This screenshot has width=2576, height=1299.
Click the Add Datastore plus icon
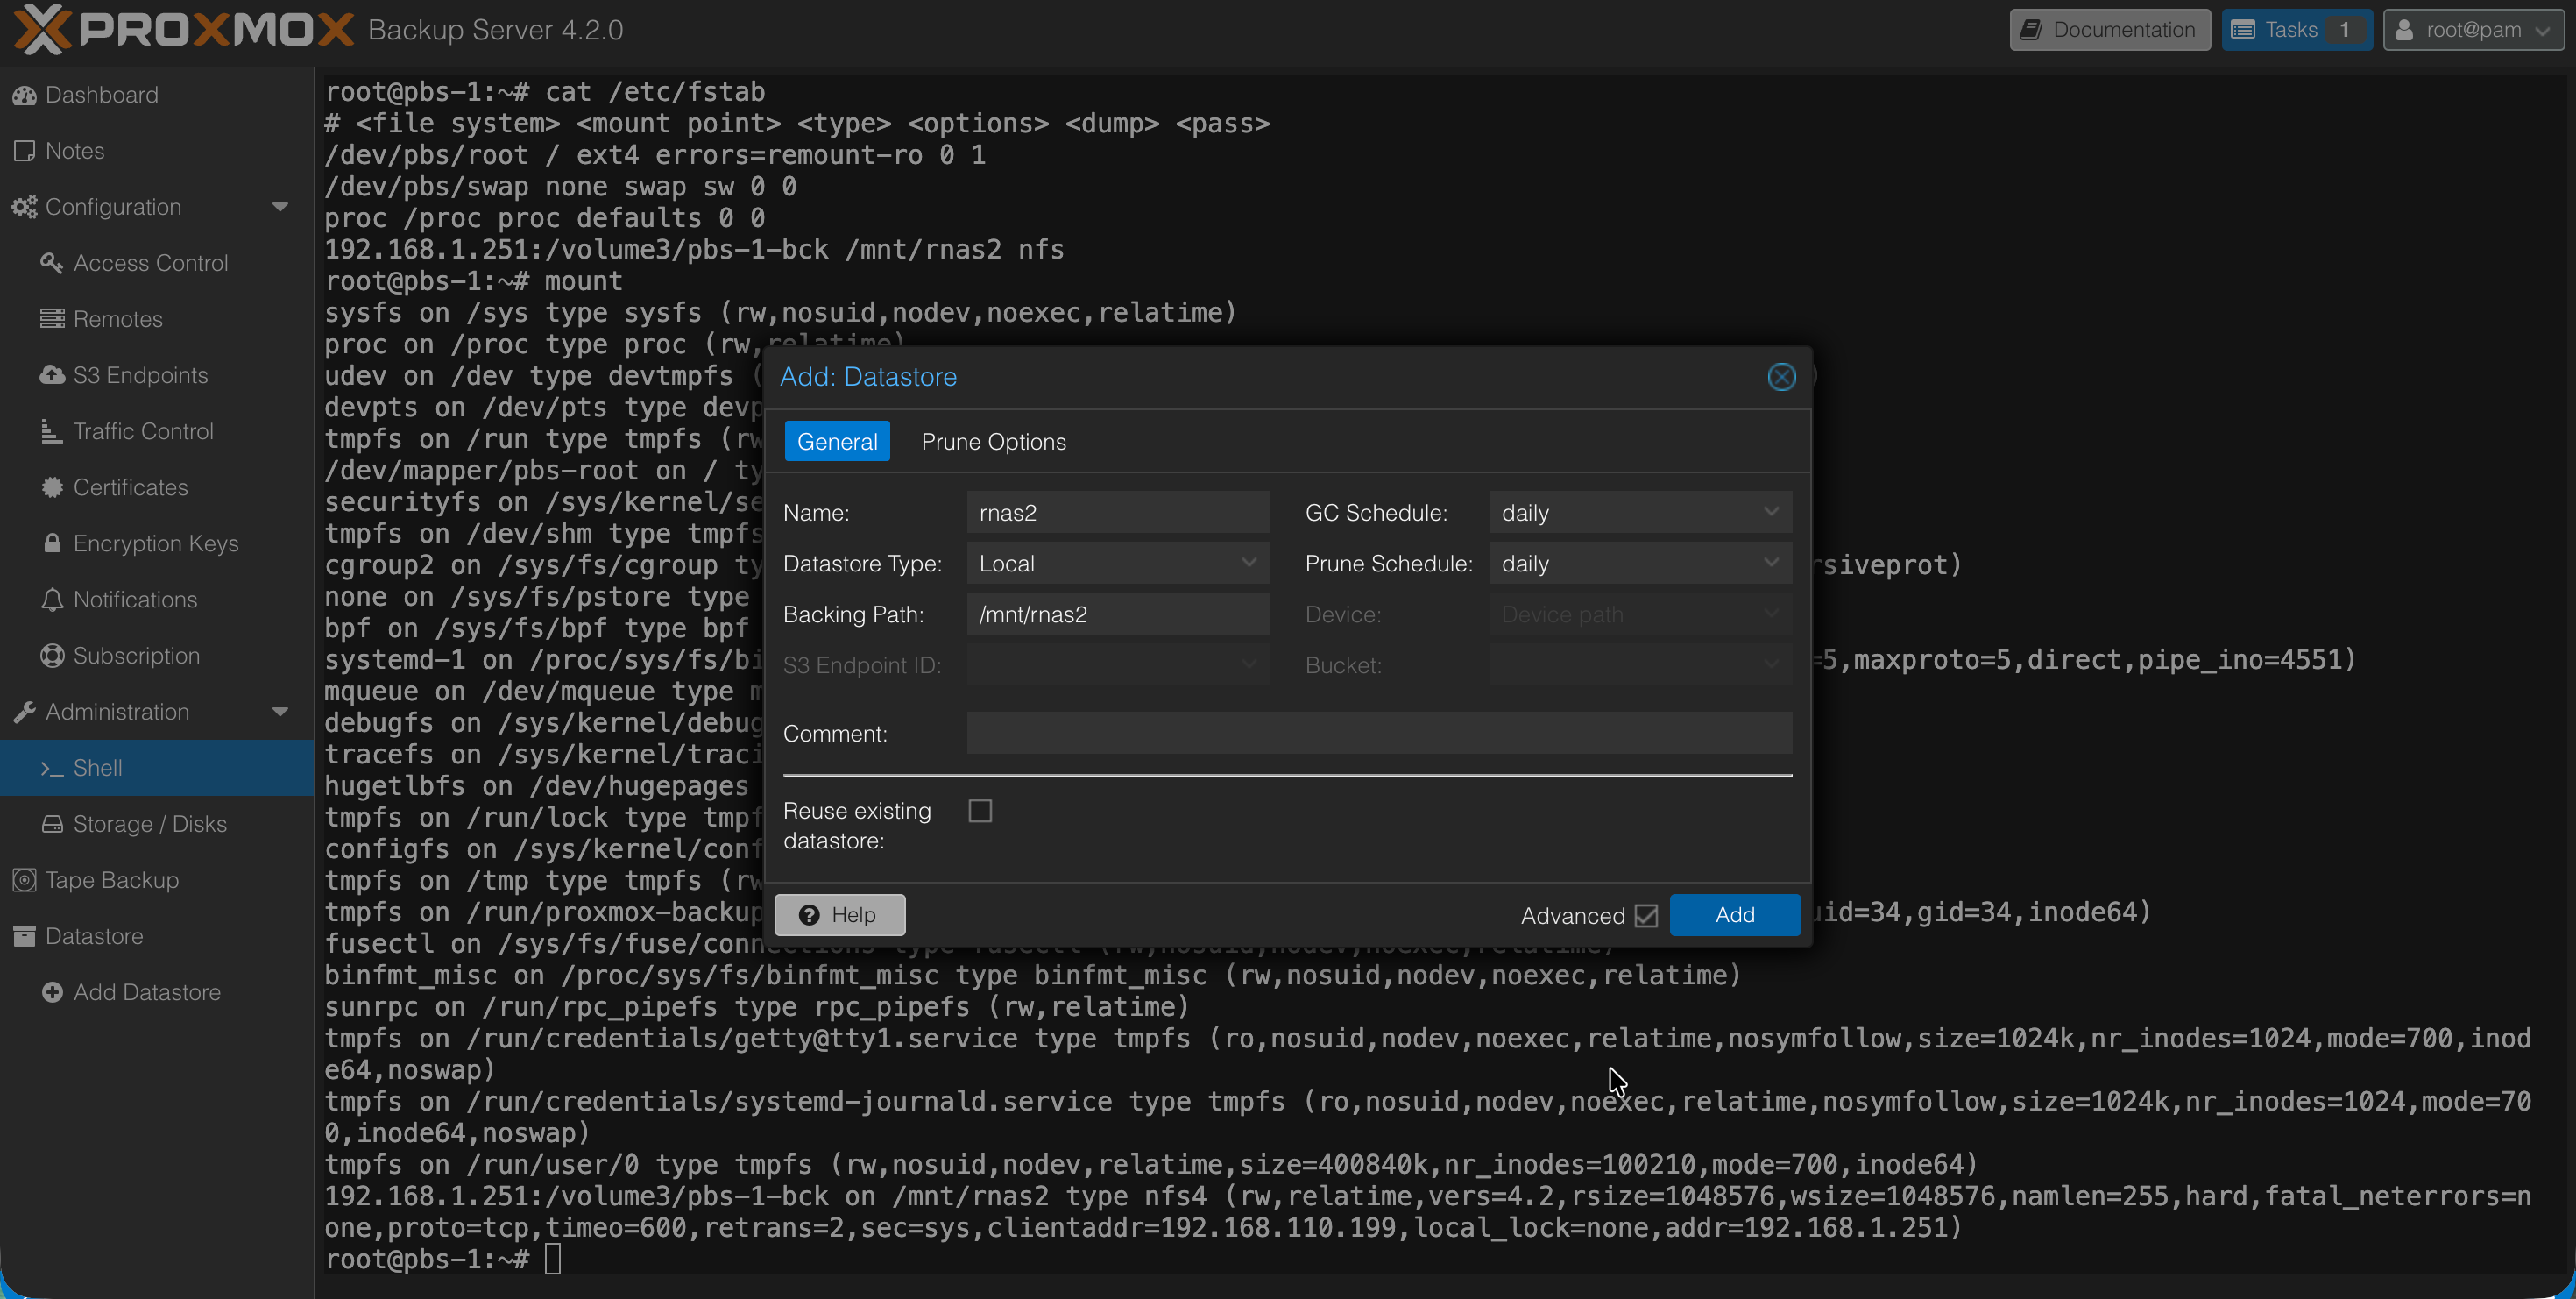tap(52, 992)
